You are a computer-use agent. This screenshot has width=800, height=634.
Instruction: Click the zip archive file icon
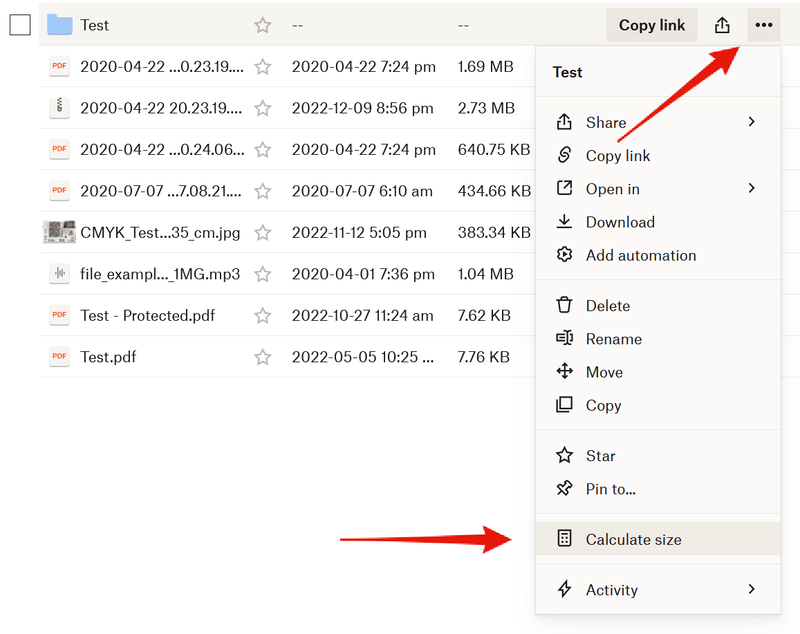(60, 108)
